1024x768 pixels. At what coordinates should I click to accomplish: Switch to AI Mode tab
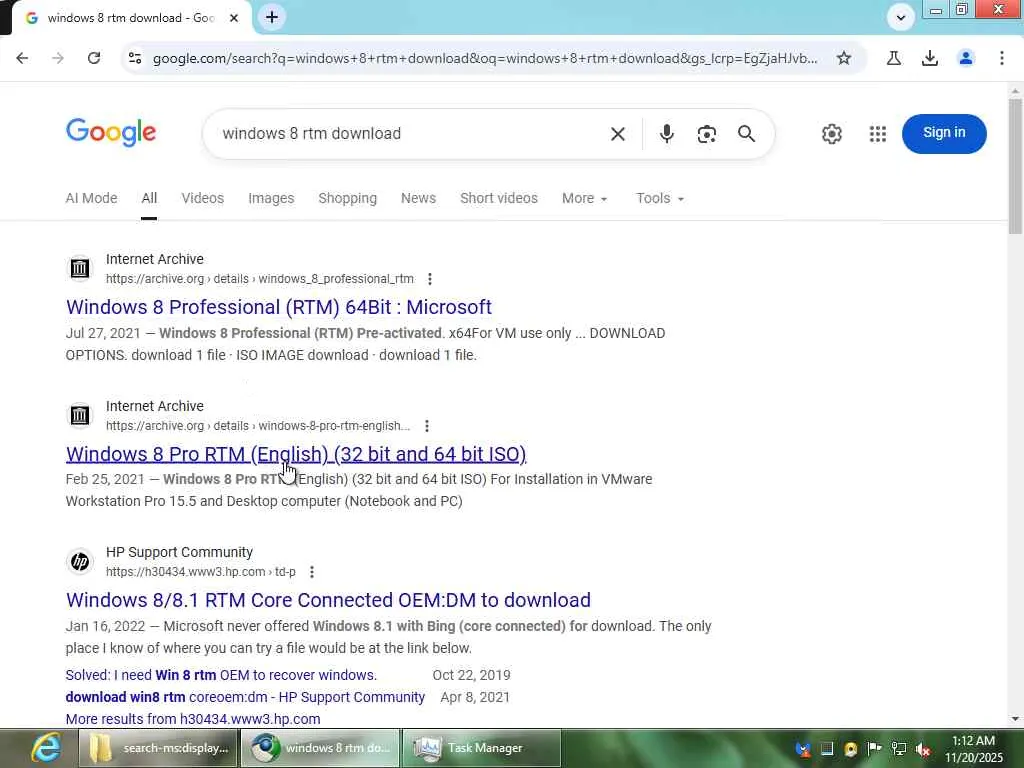pos(91,198)
